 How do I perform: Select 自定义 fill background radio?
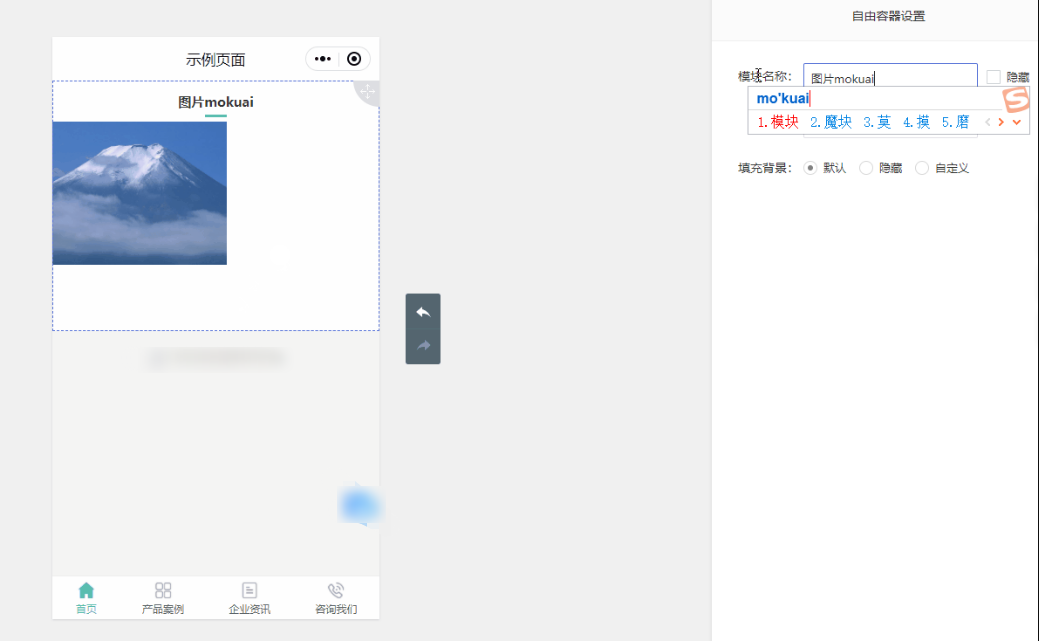point(922,168)
